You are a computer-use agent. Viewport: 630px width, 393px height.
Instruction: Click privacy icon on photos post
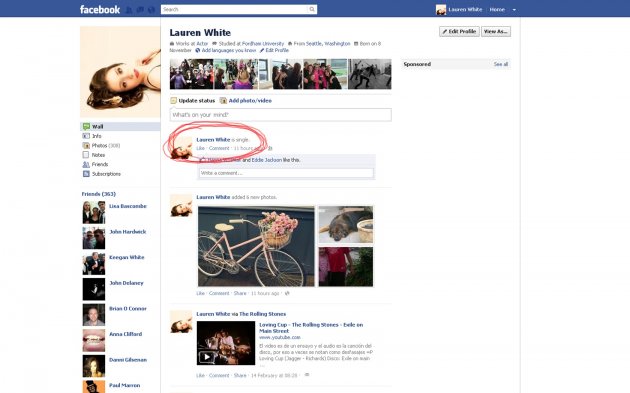(287, 293)
